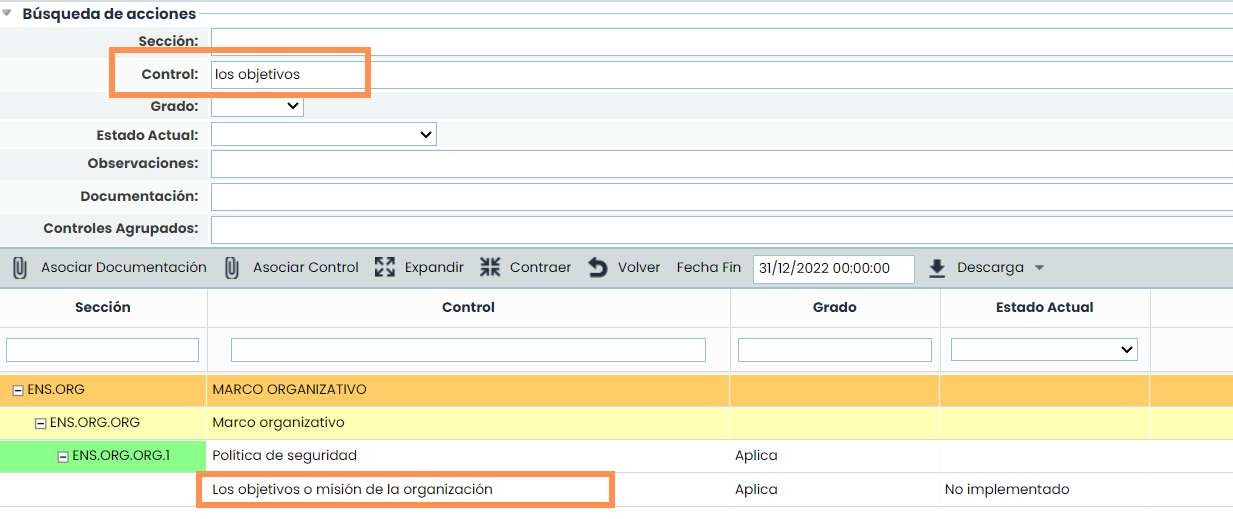
Task: Open the Grado dropdown in search form
Action: point(257,105)
